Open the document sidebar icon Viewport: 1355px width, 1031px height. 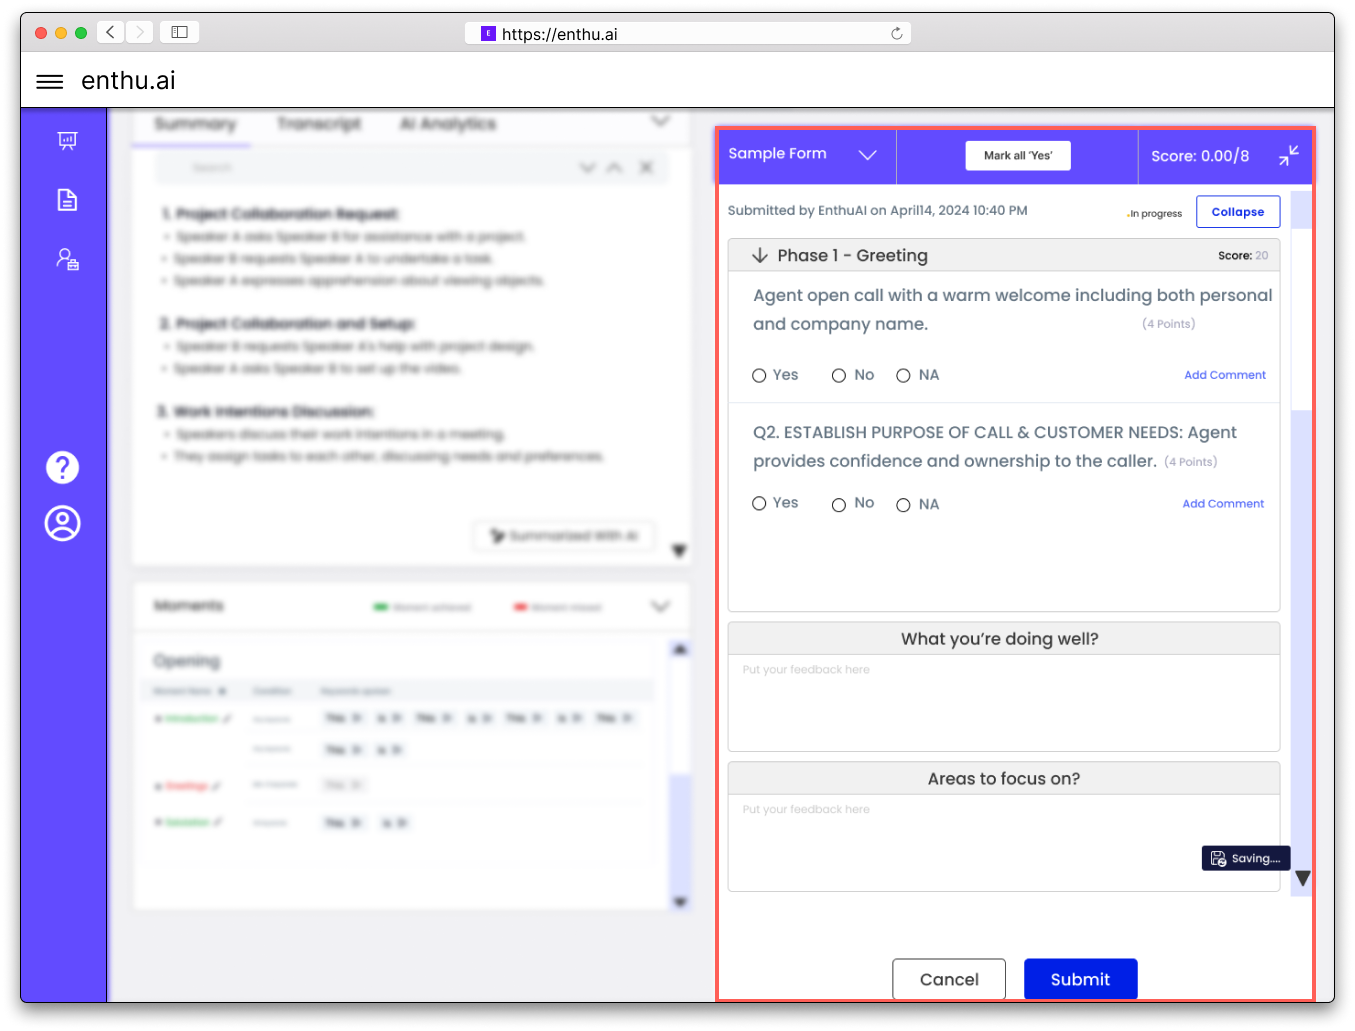coord(67,200)
